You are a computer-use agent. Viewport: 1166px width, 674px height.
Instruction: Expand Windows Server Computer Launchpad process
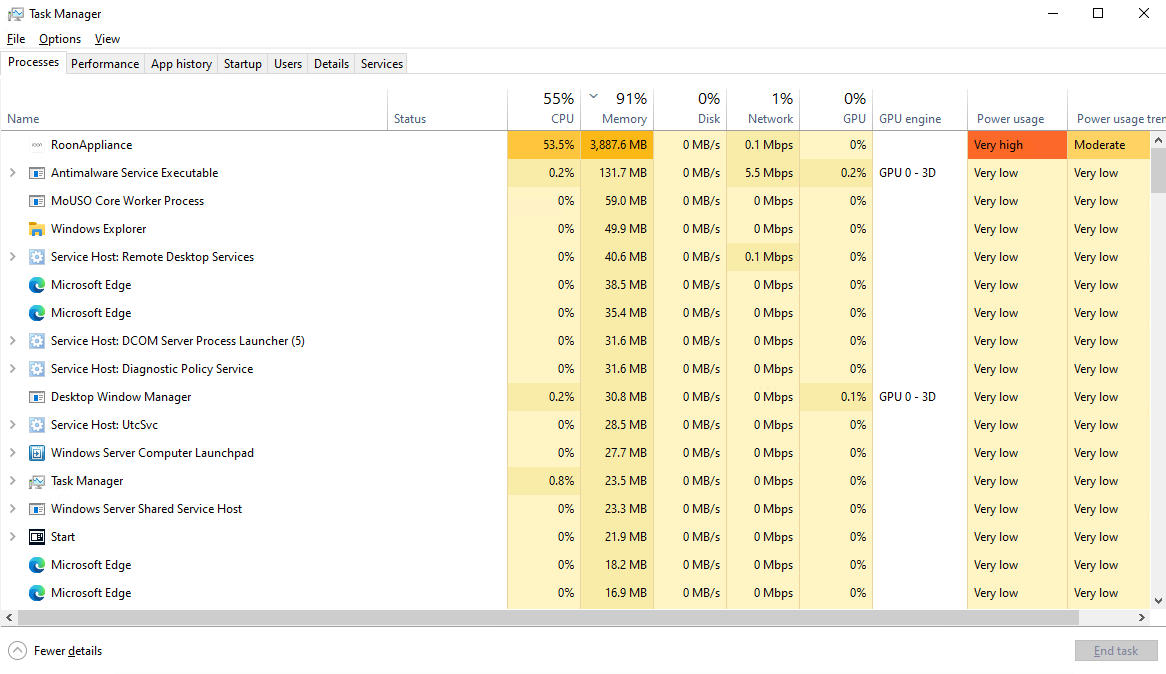point(12,453)
